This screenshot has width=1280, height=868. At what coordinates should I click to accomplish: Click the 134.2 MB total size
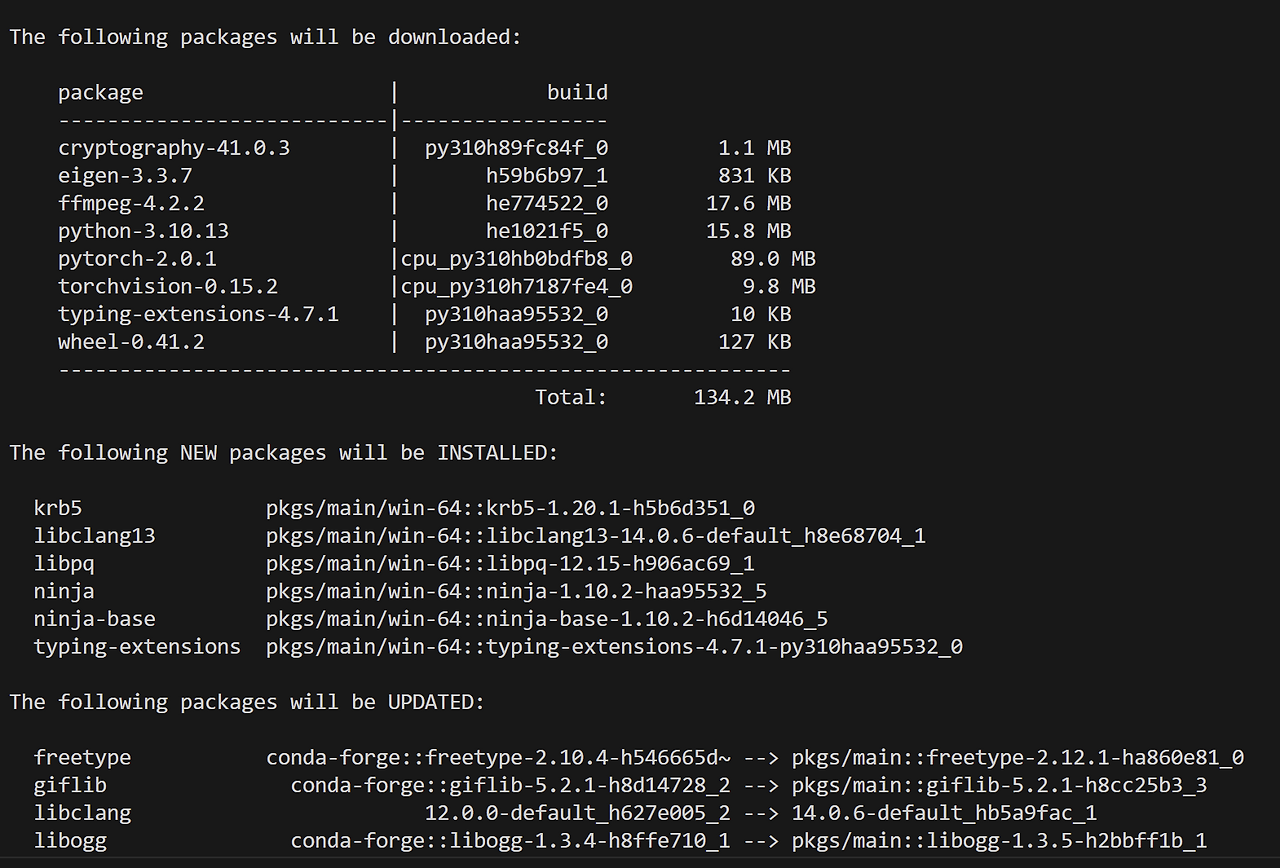(742, 397)
